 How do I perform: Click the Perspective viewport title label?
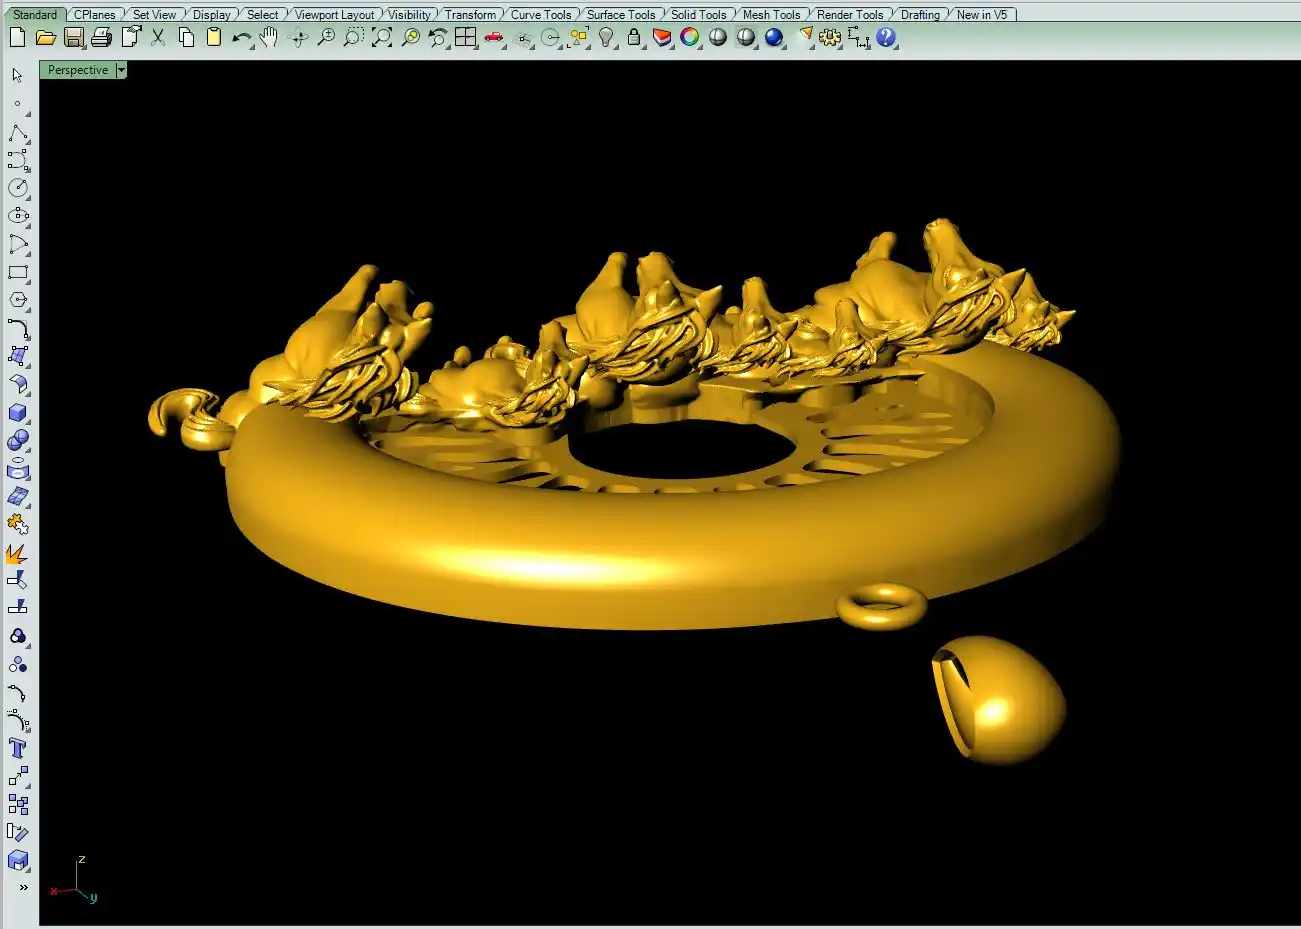[x=77, y=70]
